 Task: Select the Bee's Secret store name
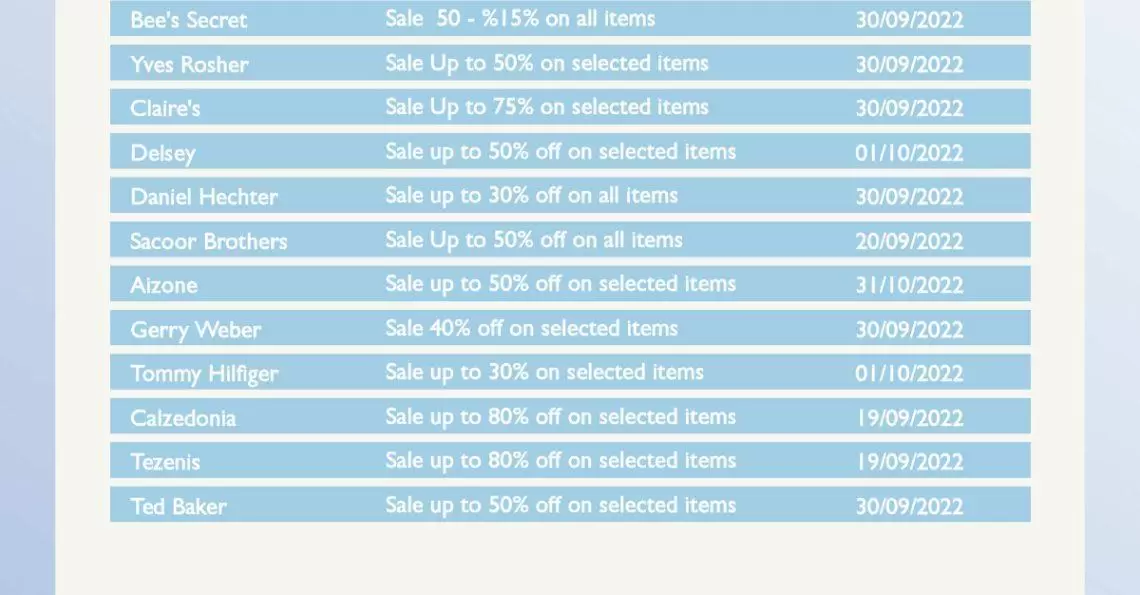(188, 20)
